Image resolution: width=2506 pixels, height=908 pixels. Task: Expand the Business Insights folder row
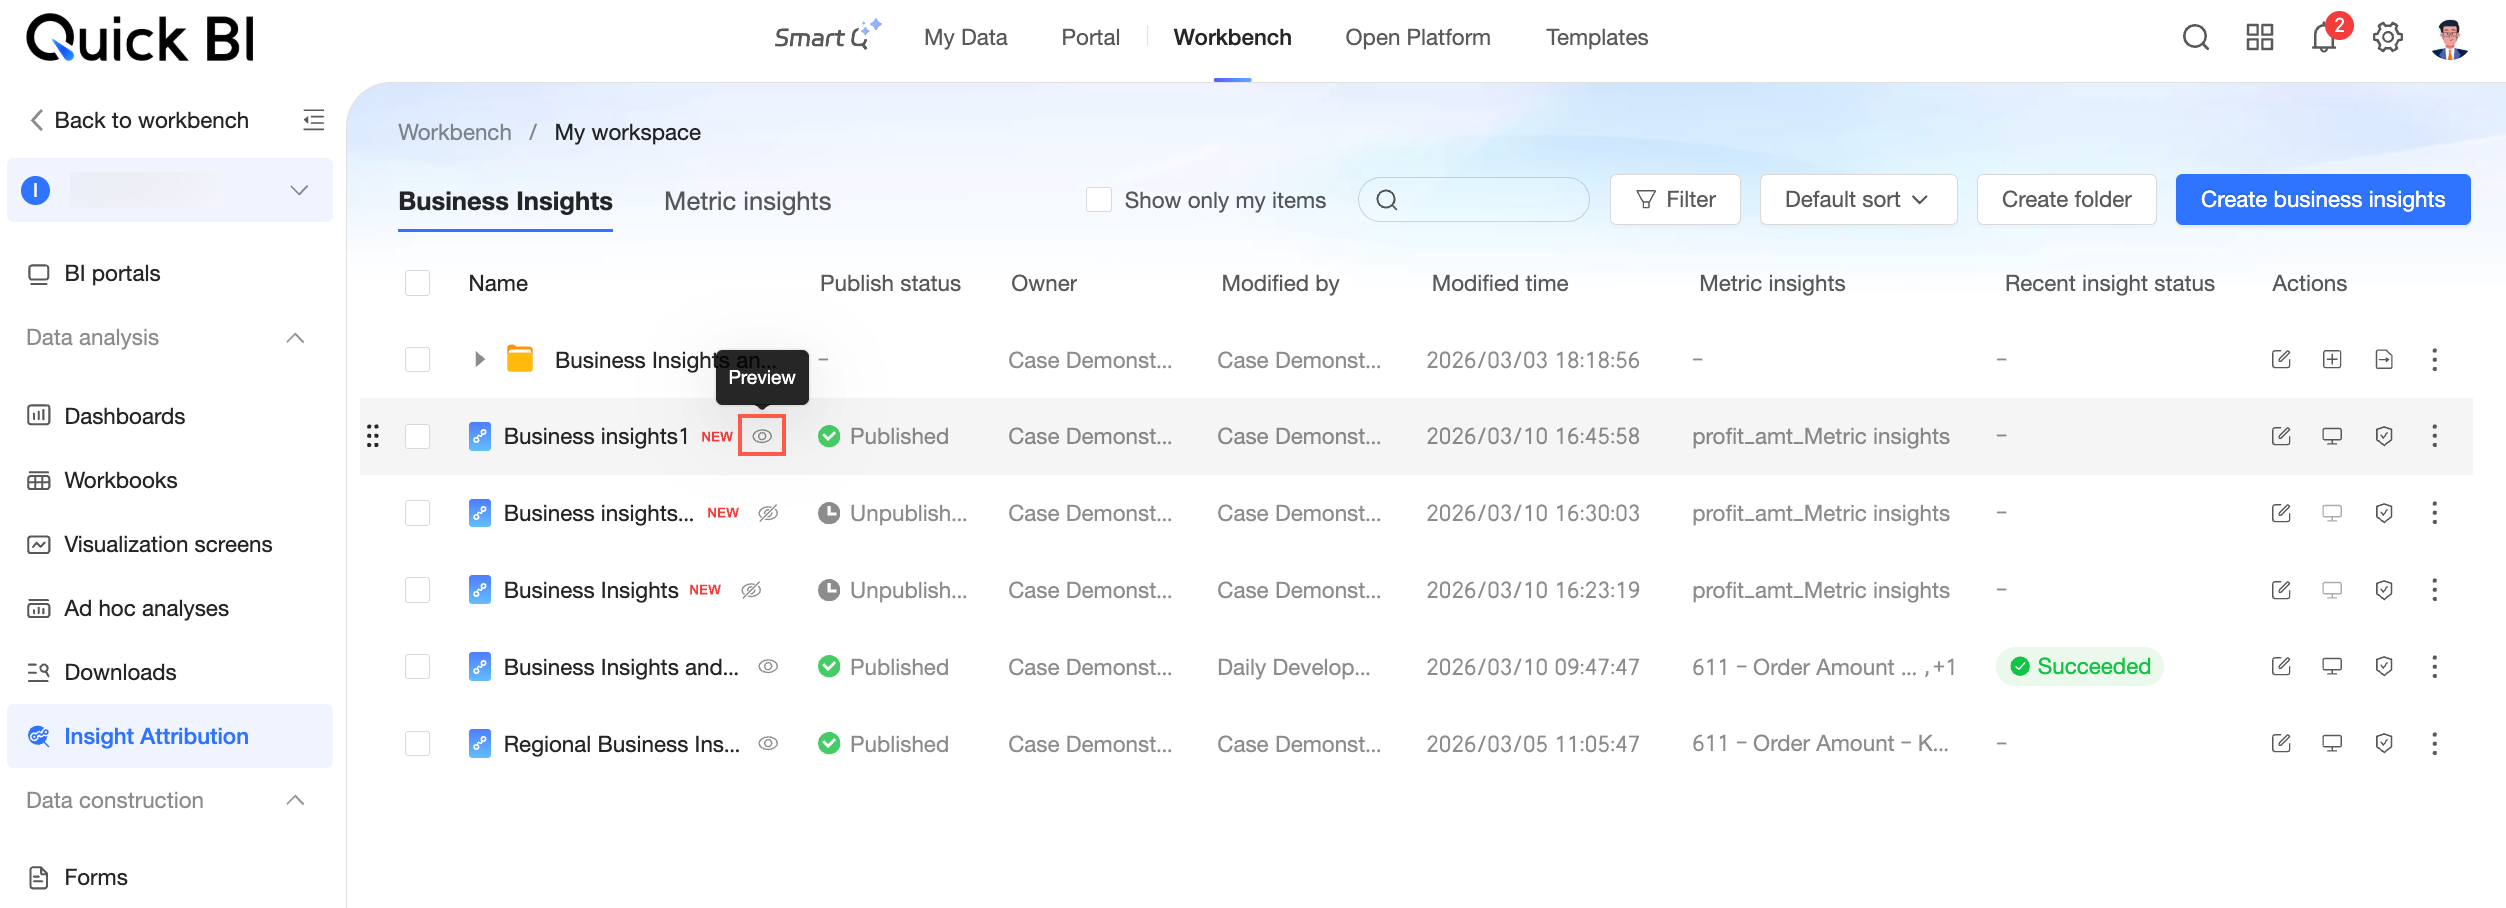point(479,359)
